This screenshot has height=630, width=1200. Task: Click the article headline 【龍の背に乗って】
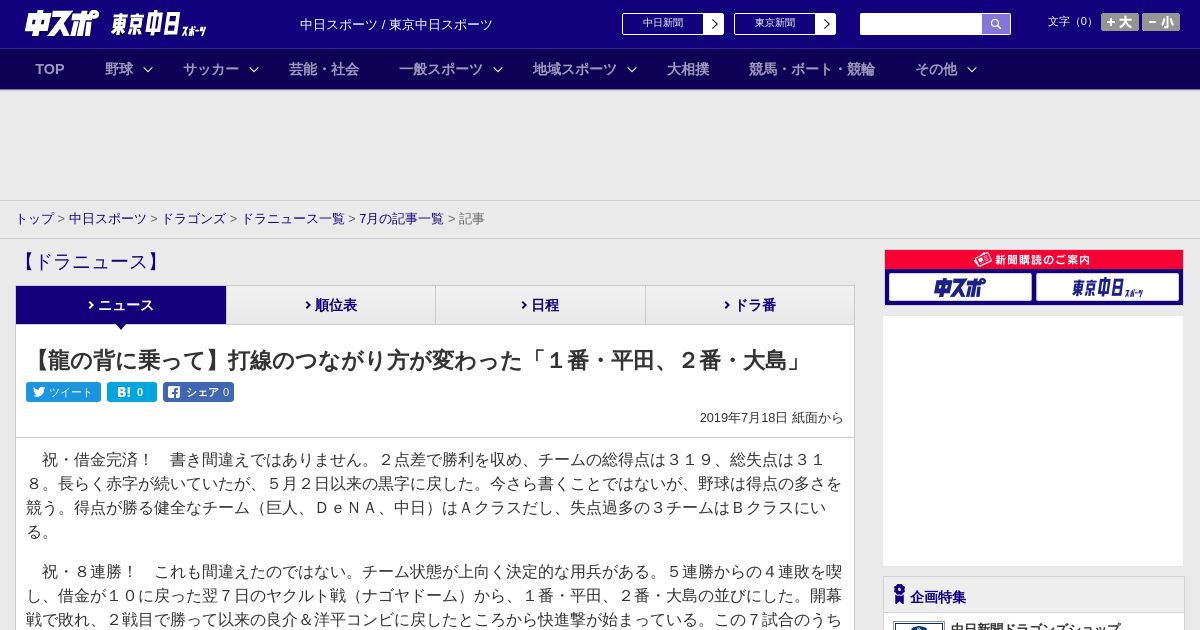[x=416, y=360]
